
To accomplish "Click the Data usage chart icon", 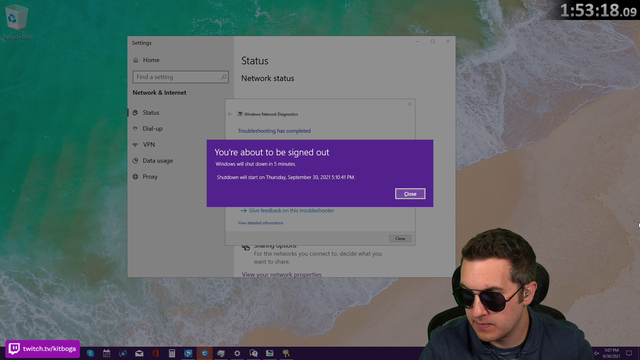I will (135, 161).
